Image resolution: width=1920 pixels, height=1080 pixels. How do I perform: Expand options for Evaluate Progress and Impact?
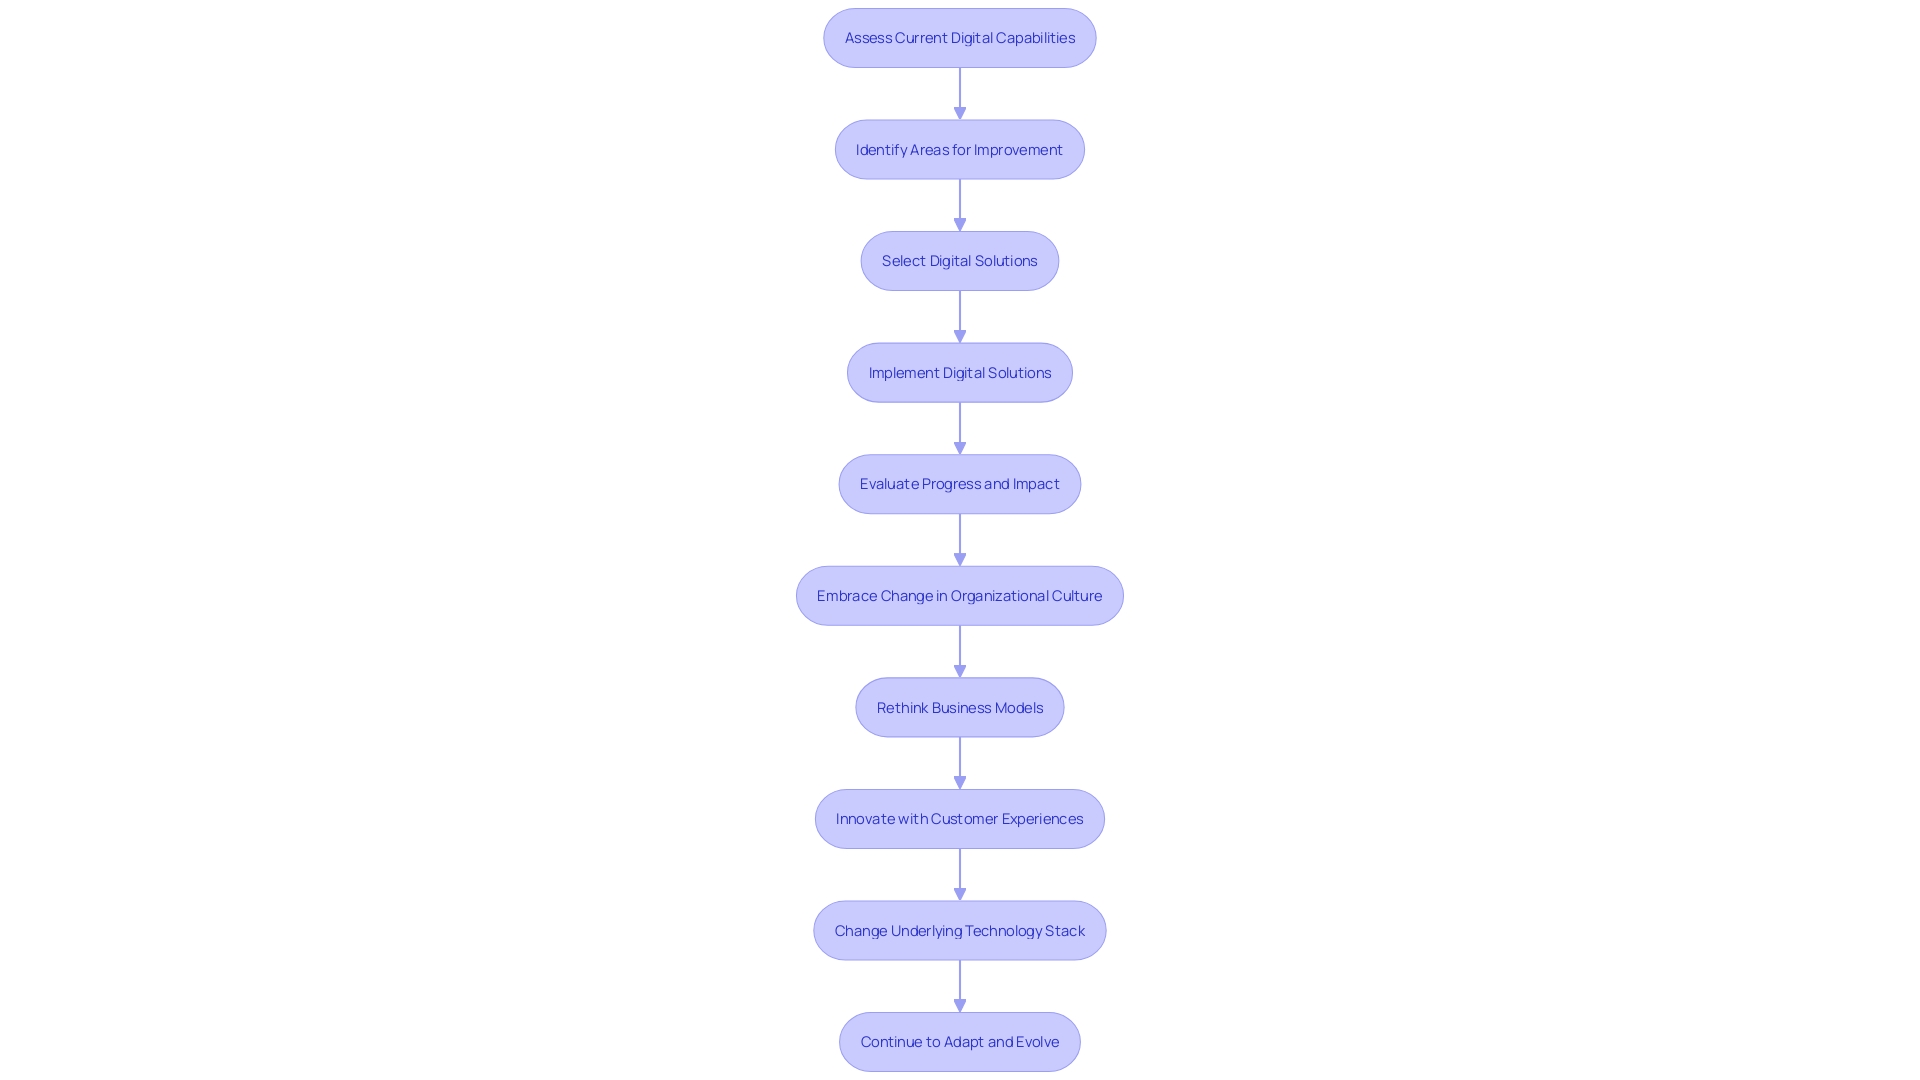[x=960, y=484]
